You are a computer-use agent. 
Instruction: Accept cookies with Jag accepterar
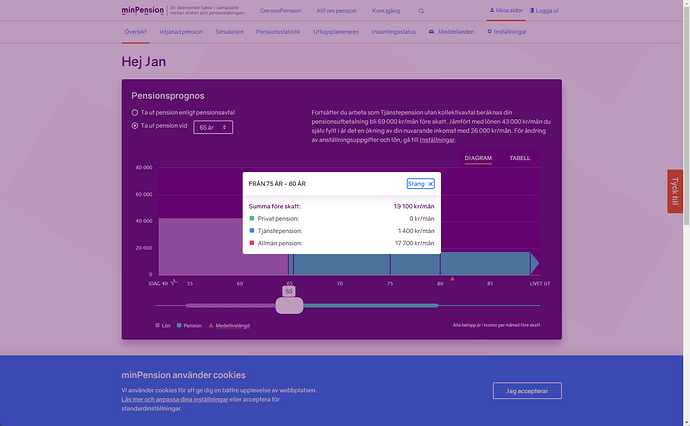(x=527, y=391)
